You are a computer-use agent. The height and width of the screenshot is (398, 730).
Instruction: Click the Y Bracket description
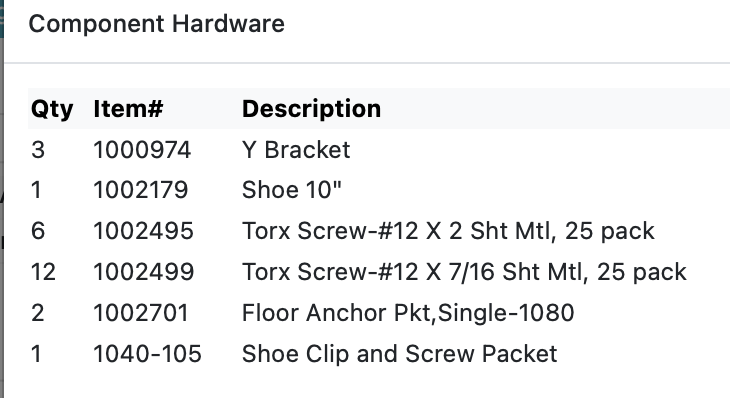click(296, 150)
